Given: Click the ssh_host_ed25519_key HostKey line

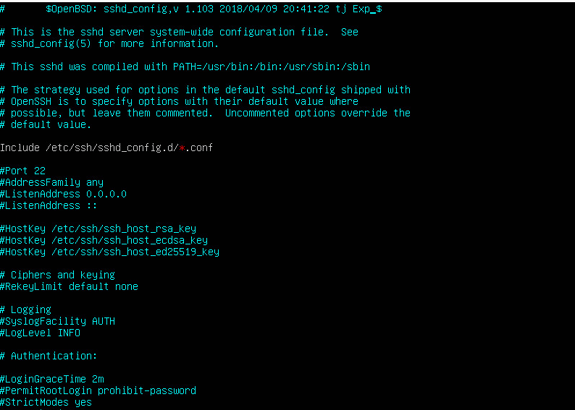Looking at the screenshot, I should pyautogui.click(x=110, y=252).
